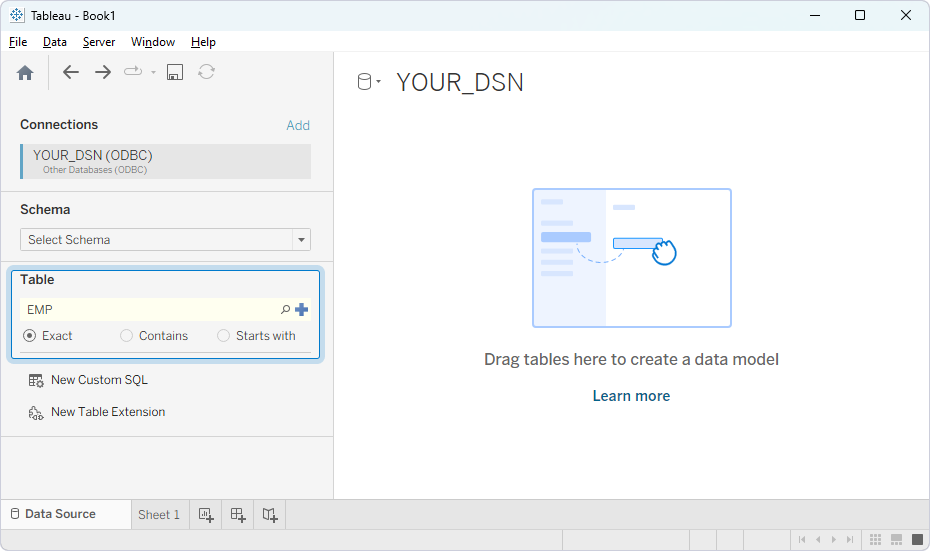
Task: Show the filmstrip view icon in status bar
Action: click(896, 539)
